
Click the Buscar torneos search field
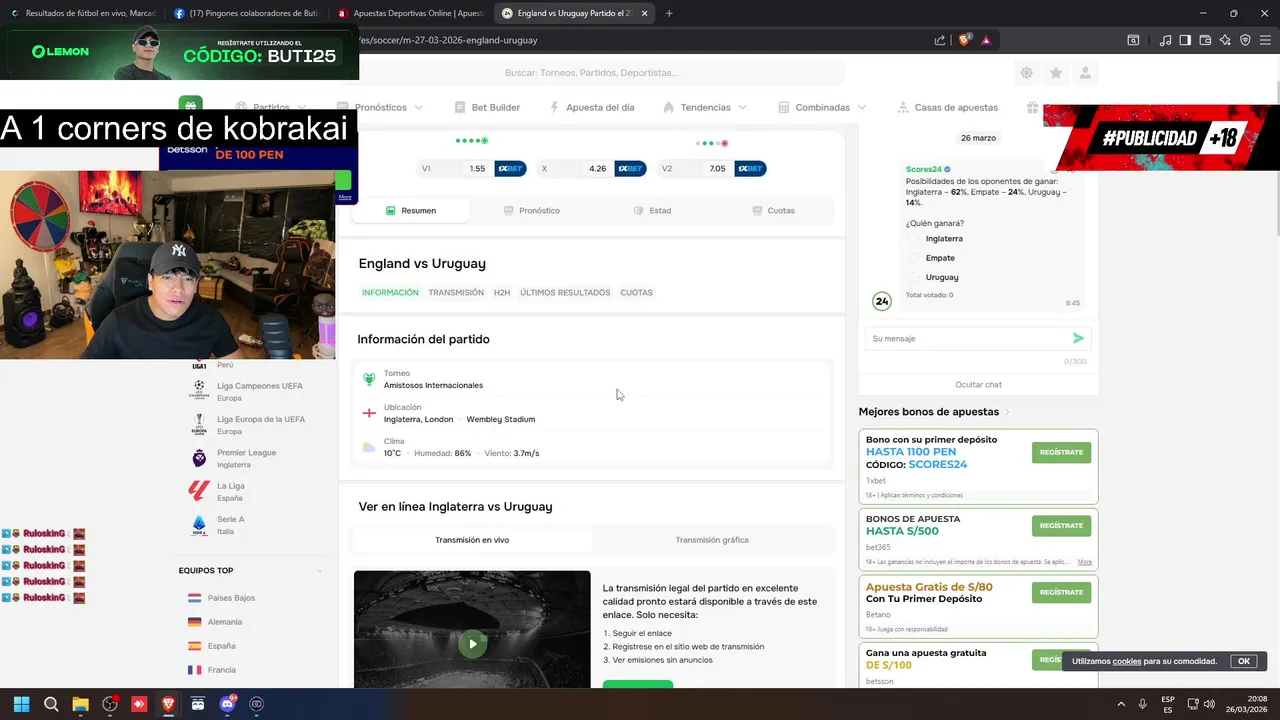click(592, 73)
